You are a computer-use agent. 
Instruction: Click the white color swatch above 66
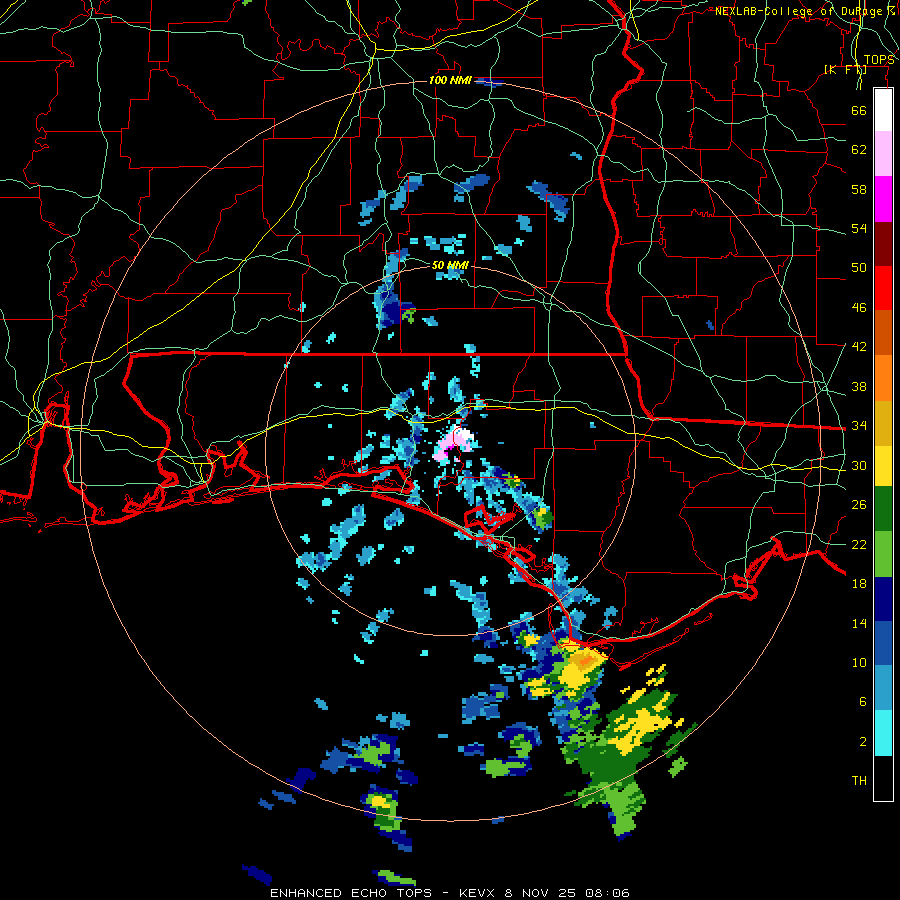click(x=883, y=110)
